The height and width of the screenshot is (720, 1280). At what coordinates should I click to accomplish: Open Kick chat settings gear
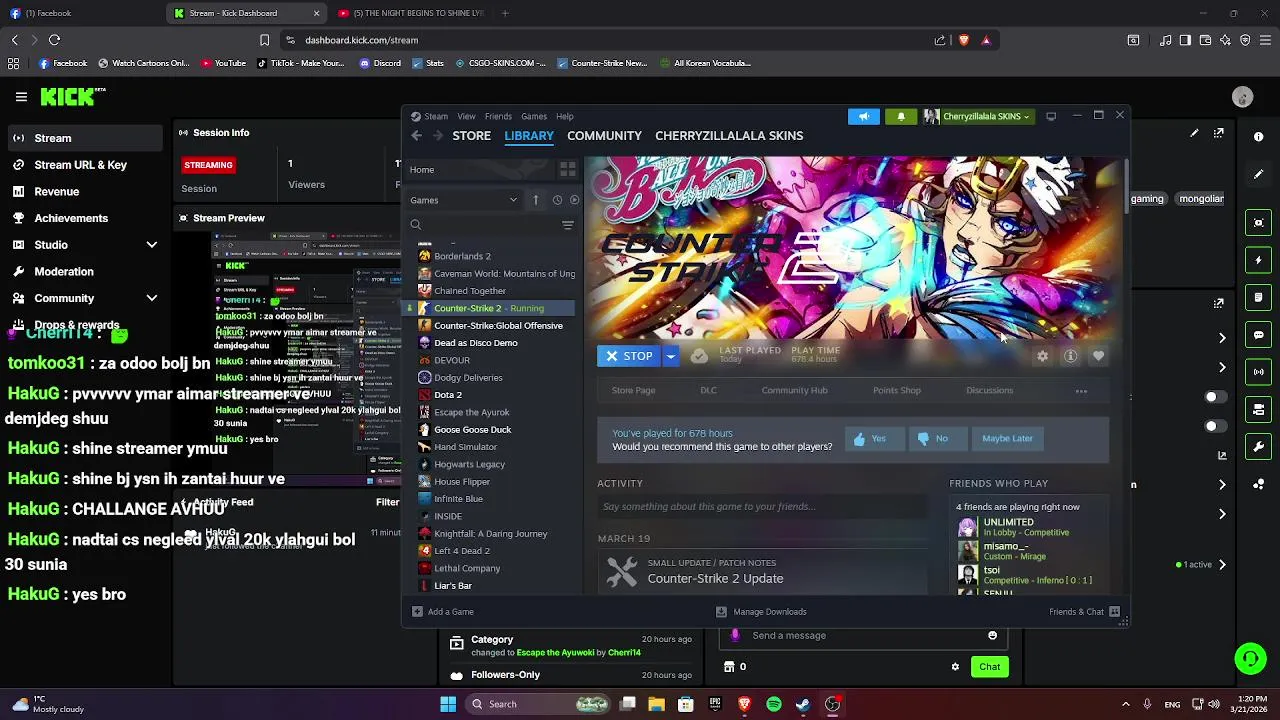[x=955, y=667]
